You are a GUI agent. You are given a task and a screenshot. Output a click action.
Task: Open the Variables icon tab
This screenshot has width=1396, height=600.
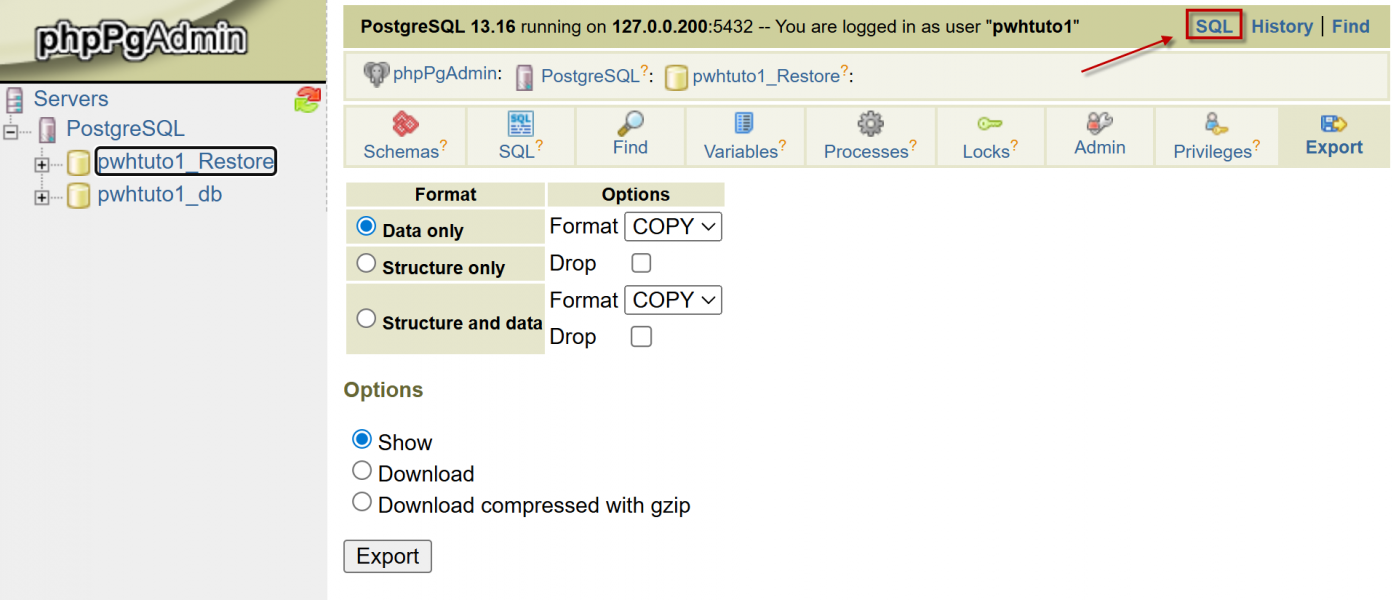tap(744, 124)
